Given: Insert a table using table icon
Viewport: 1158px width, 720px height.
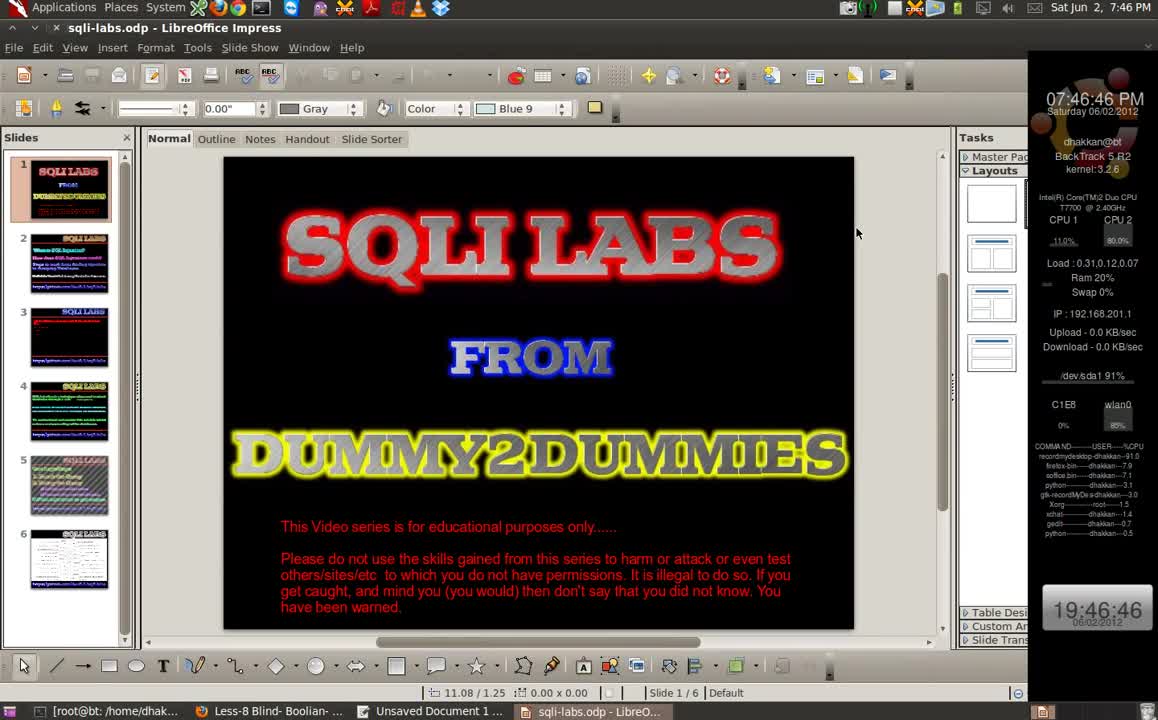Looking at the screenshot, I should pos(543,75).
